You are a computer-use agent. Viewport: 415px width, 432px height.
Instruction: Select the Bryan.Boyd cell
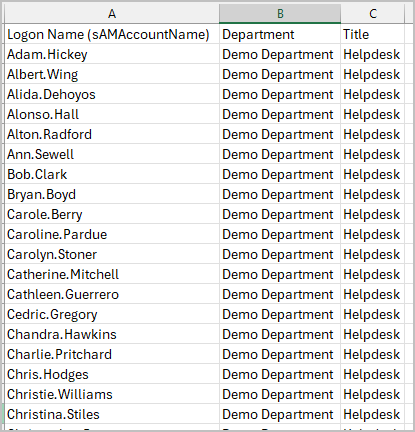click(112, 194)
